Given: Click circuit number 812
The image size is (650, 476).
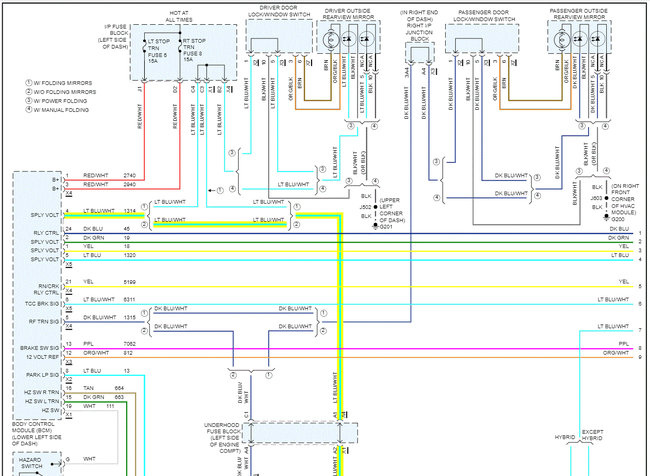Looking at the screenshot, I should coord(128,353).
